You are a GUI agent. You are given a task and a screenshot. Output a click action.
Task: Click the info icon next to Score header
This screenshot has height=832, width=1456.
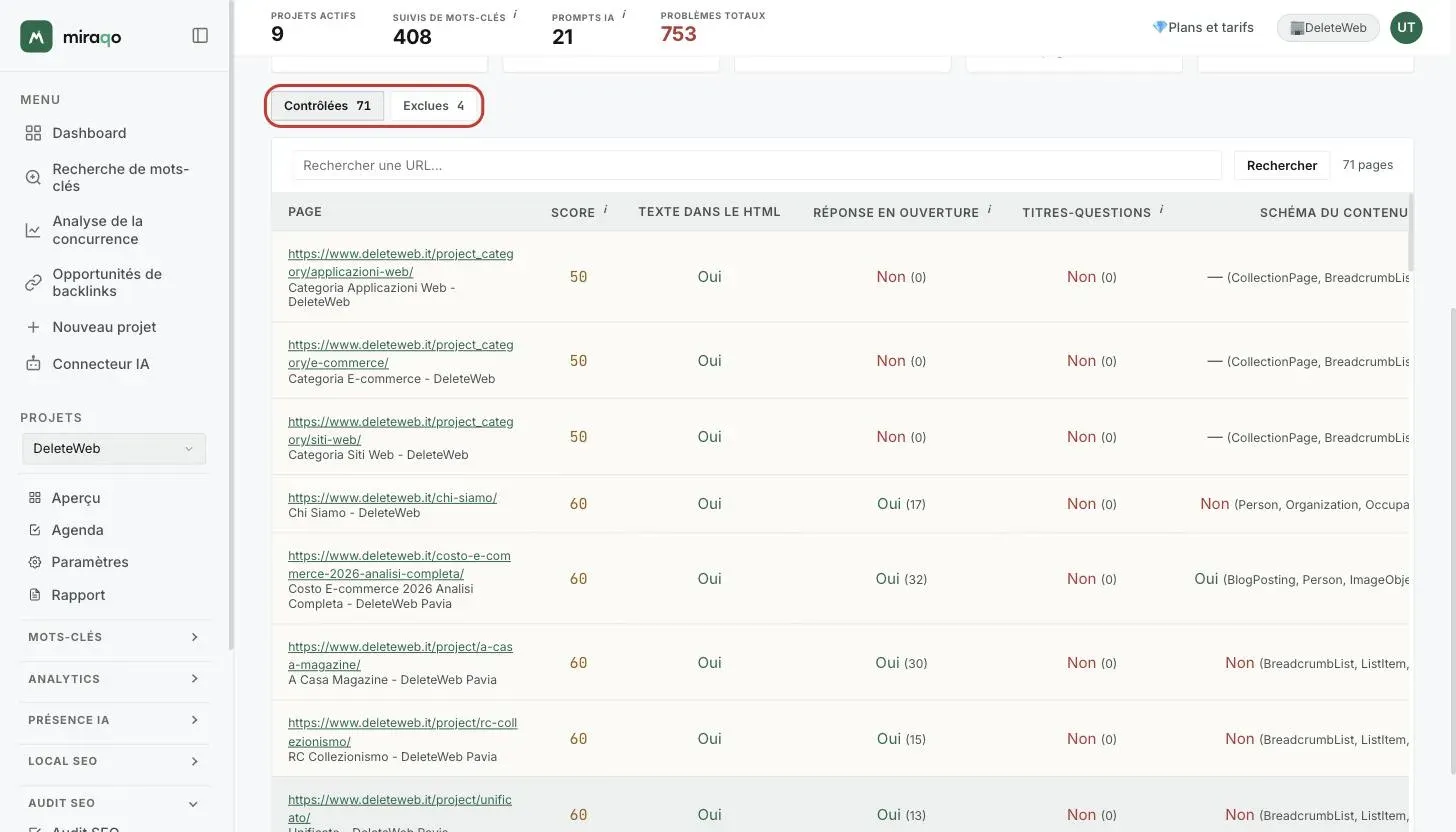(605, 210)
